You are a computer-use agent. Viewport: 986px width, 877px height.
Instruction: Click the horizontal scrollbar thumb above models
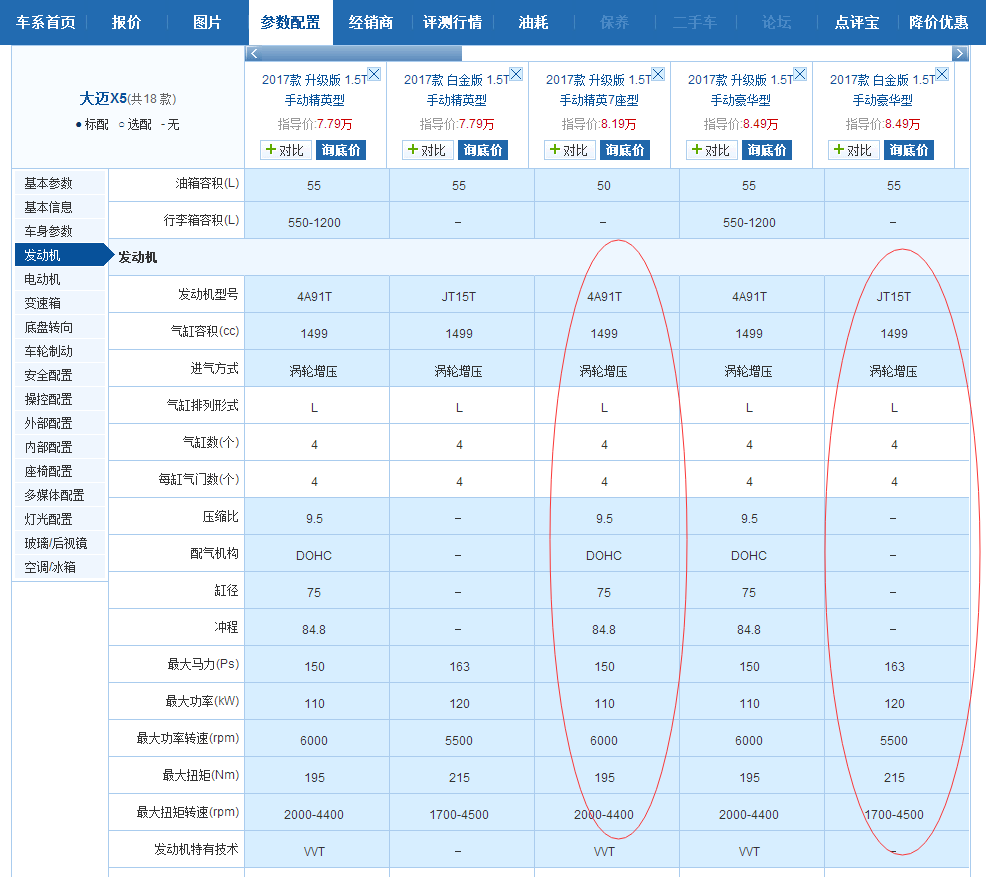pyautogui.click(x=361, y=53)
